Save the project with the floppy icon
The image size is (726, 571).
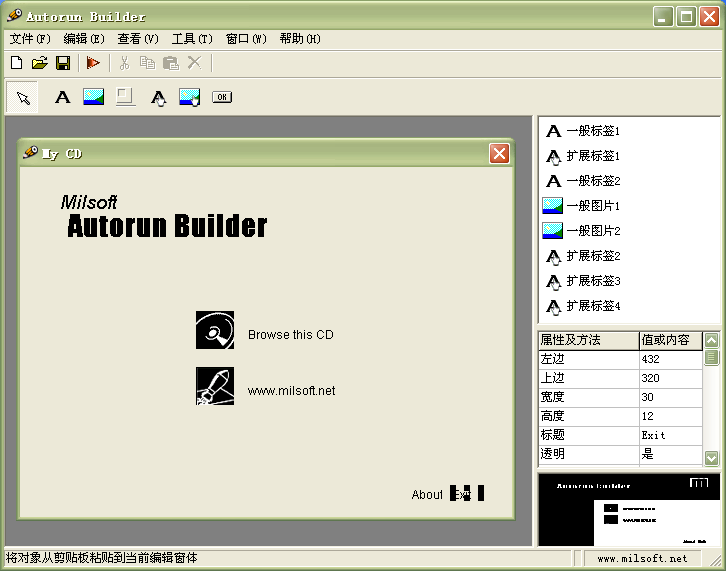(63, 63)
